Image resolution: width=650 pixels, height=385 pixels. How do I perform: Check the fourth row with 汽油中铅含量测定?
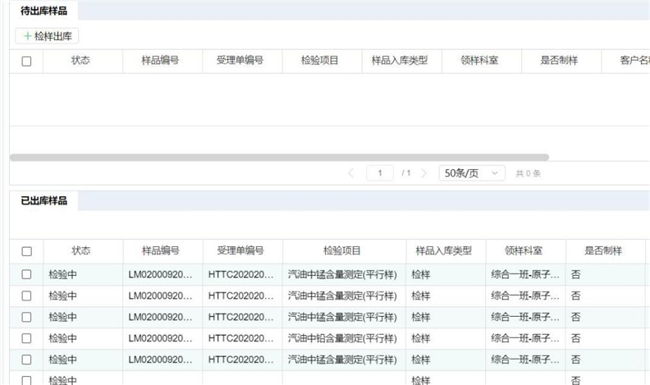27,338
